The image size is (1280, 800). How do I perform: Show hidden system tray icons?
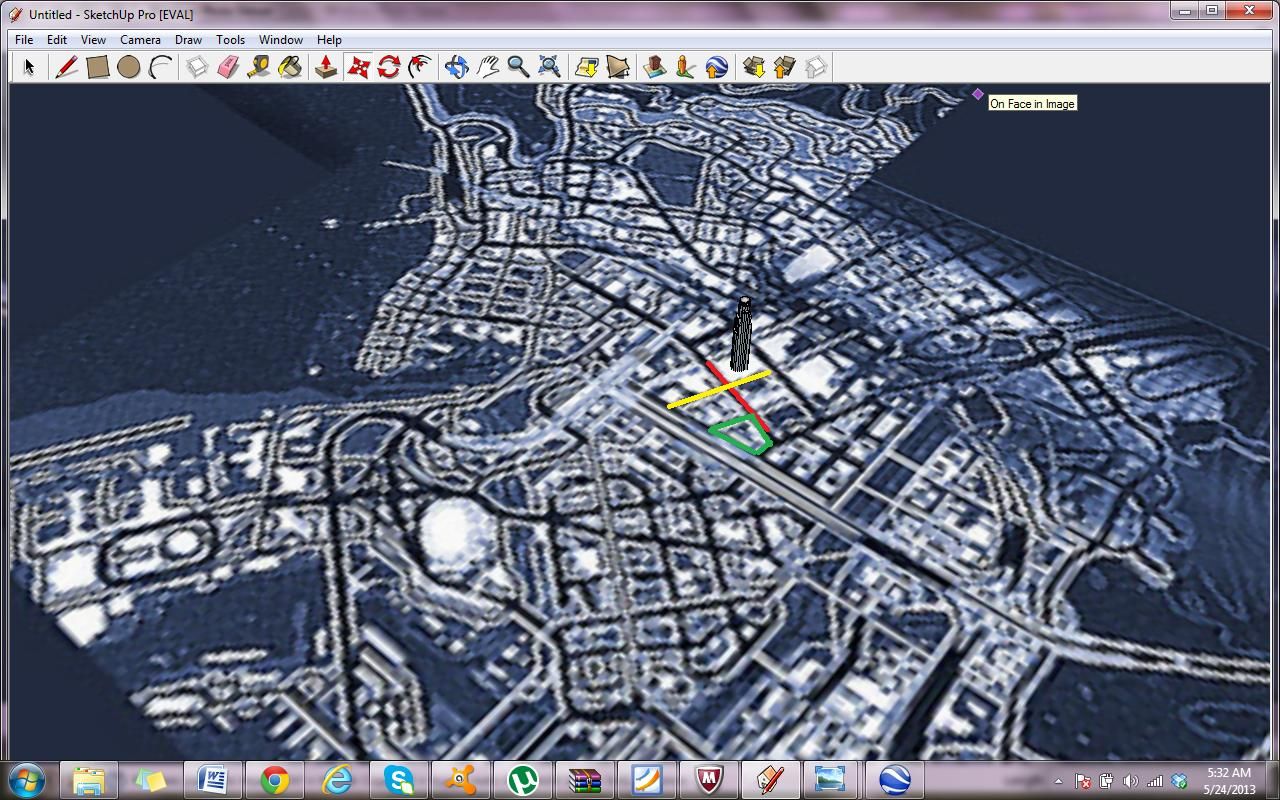(1058, 781)
